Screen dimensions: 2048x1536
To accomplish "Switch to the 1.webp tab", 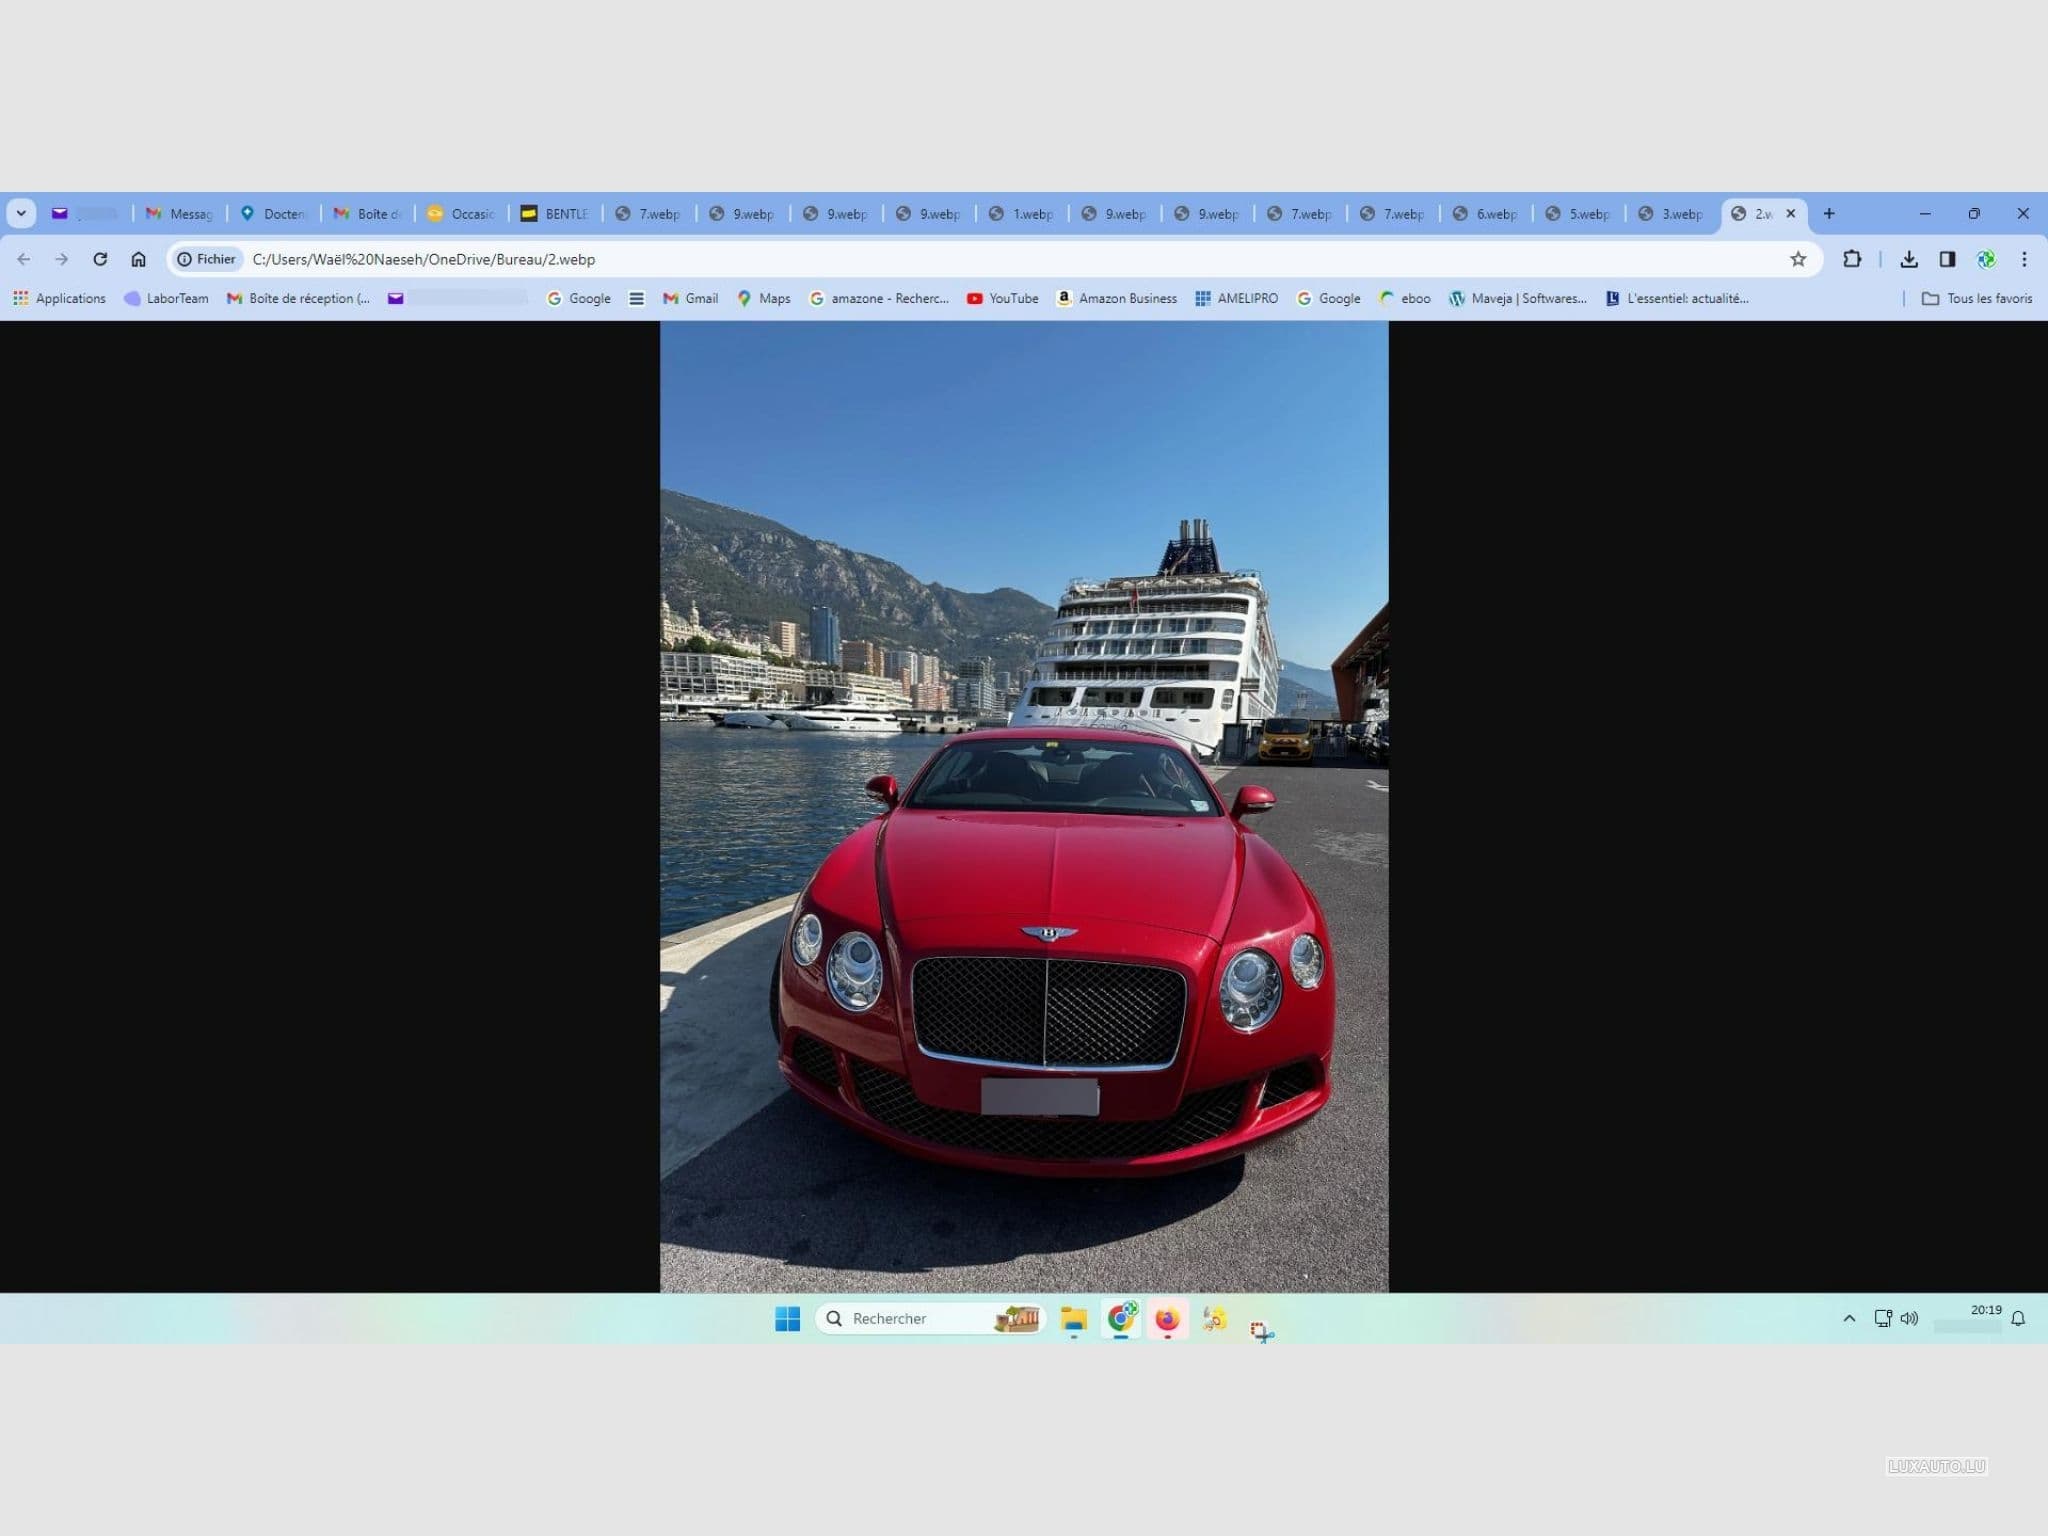I will coord(1022,213).
